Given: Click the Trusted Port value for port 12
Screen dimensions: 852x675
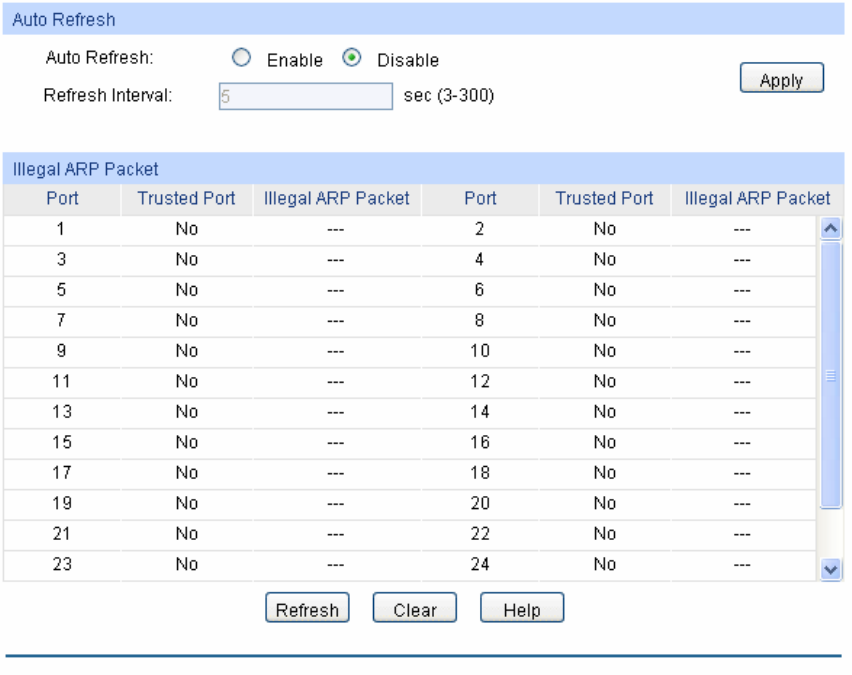Looking at the screenshot, I should 604,381.
